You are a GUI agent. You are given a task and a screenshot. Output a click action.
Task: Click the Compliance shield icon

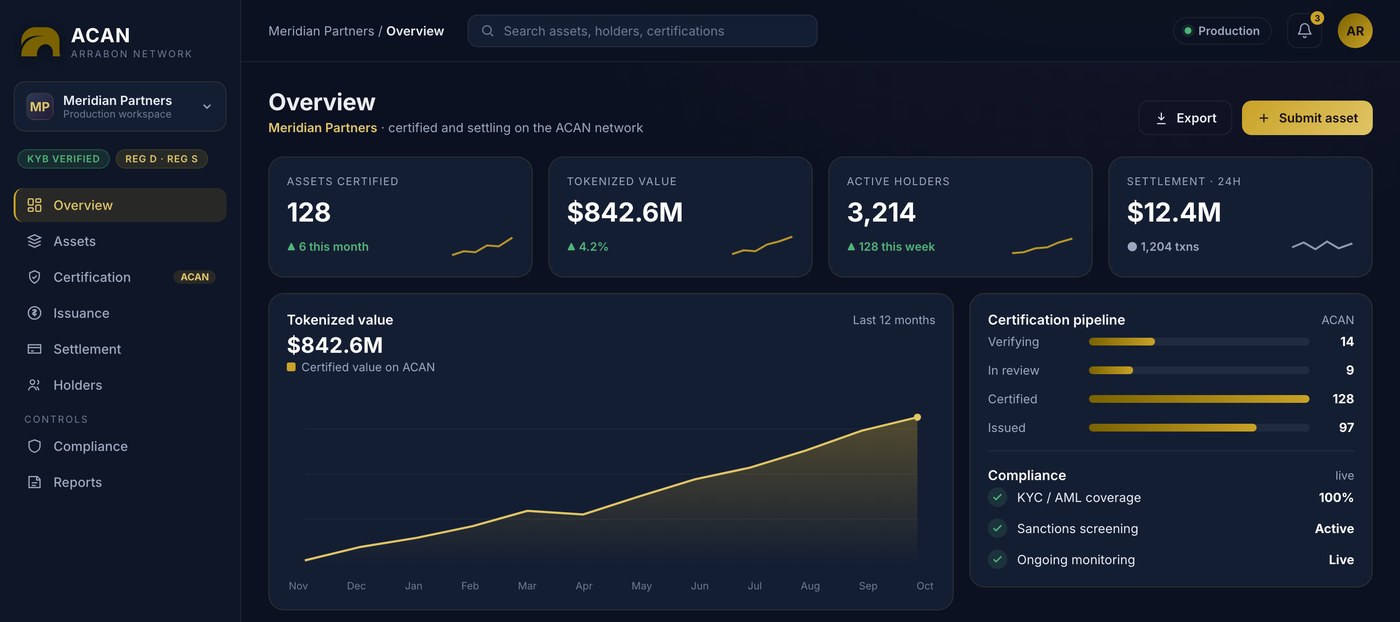35,446
